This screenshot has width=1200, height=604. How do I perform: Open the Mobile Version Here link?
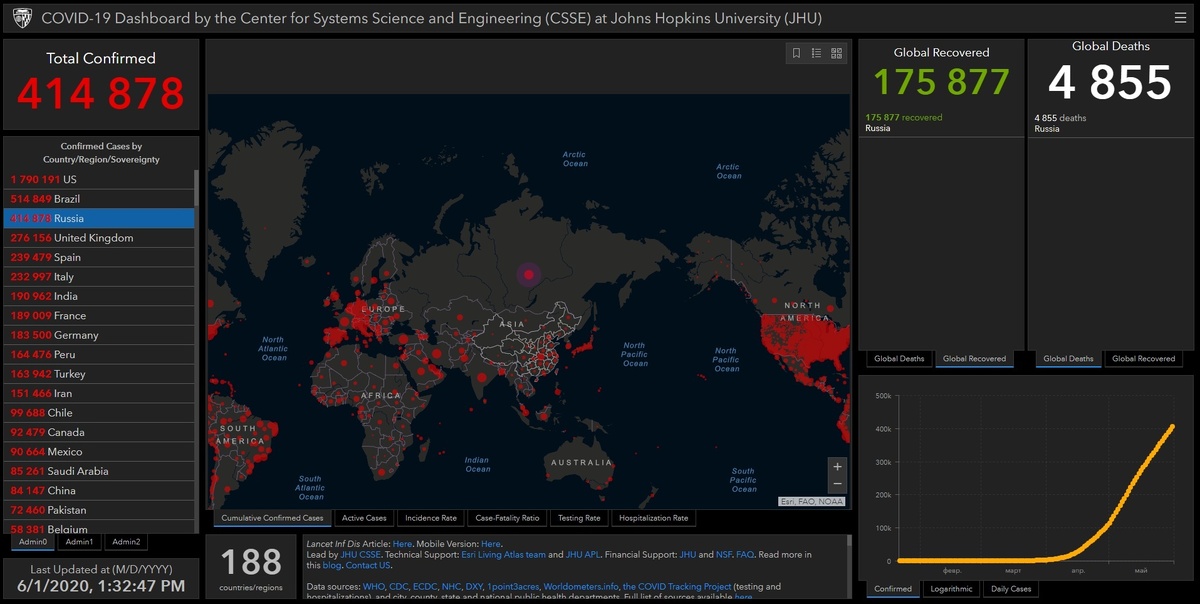click(x=491, y=544)
